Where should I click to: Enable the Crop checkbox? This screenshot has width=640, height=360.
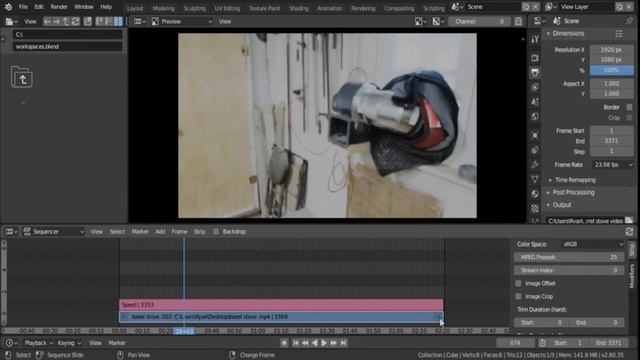click(629, 118)
